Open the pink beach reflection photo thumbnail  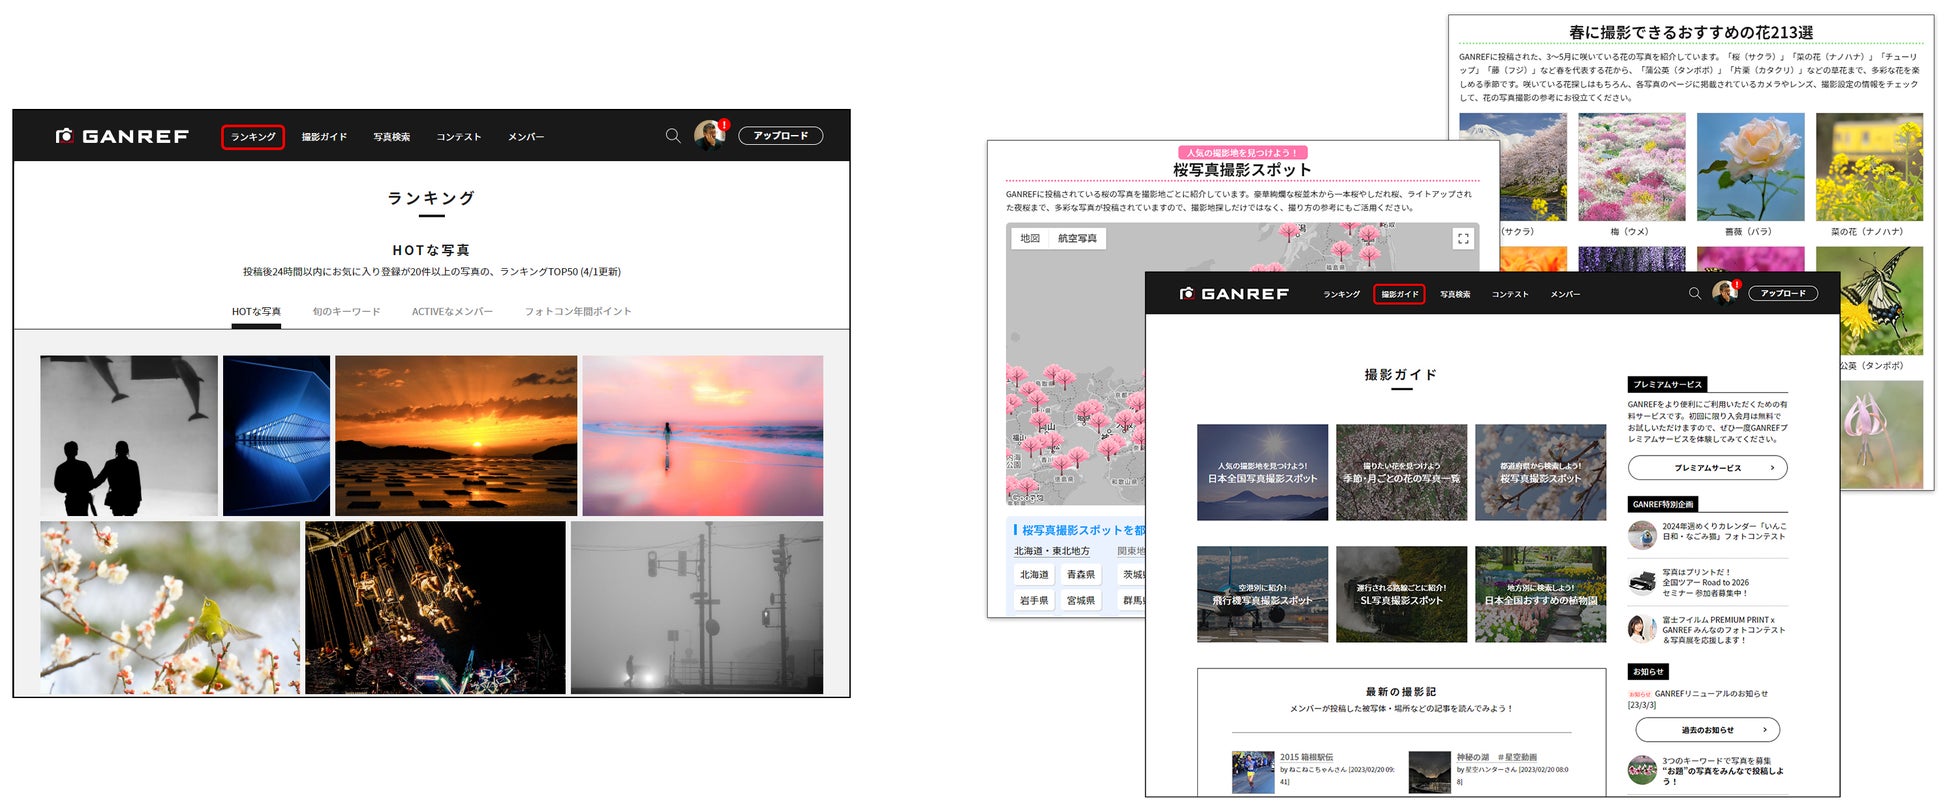point(703,436)
